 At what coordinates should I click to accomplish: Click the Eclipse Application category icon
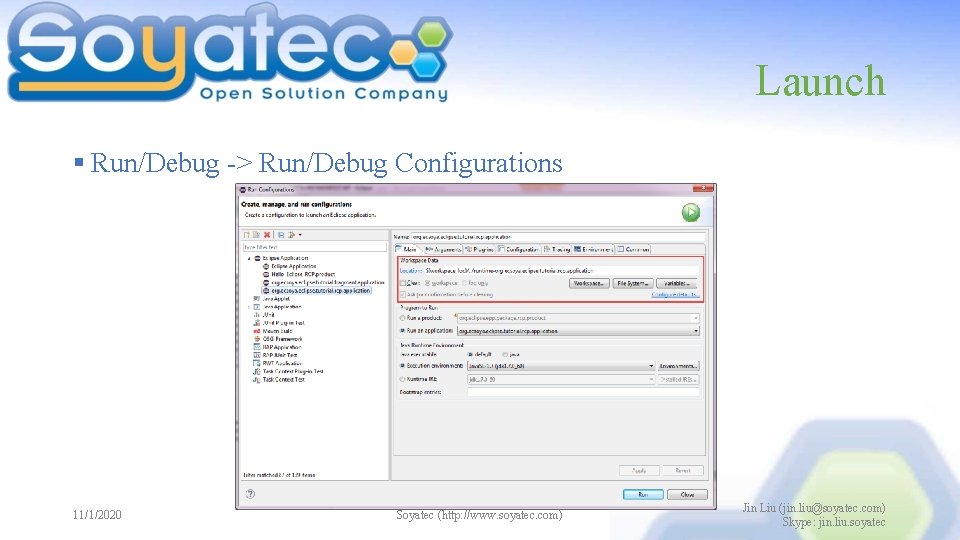coord(258,258)
